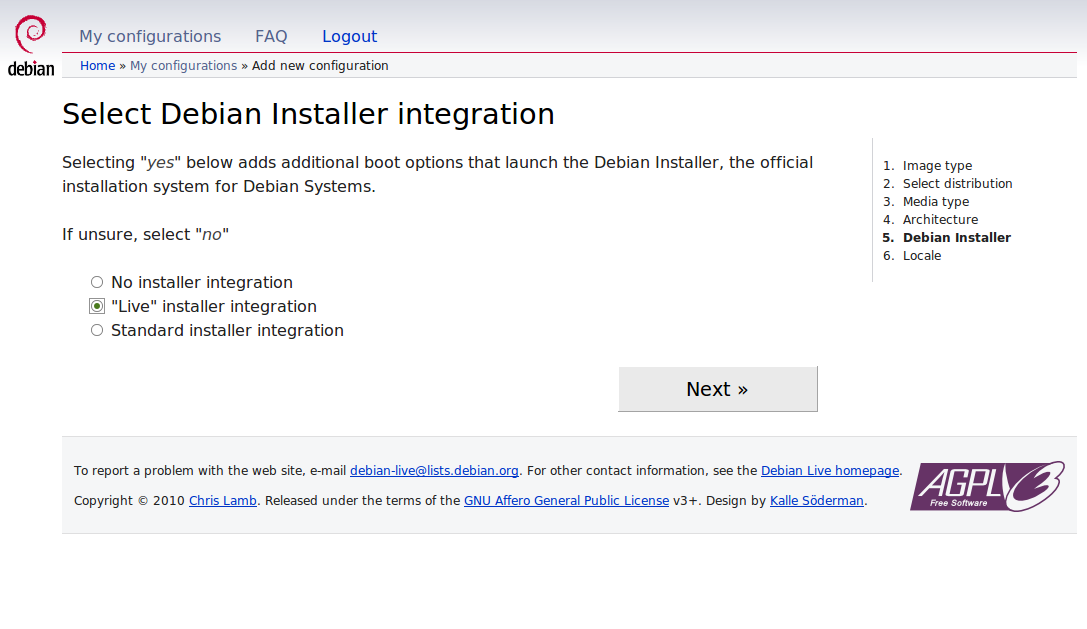Open Chris Lamb copyright link
The height and width of the screenshot is (629, 1087).
(223, 501)
